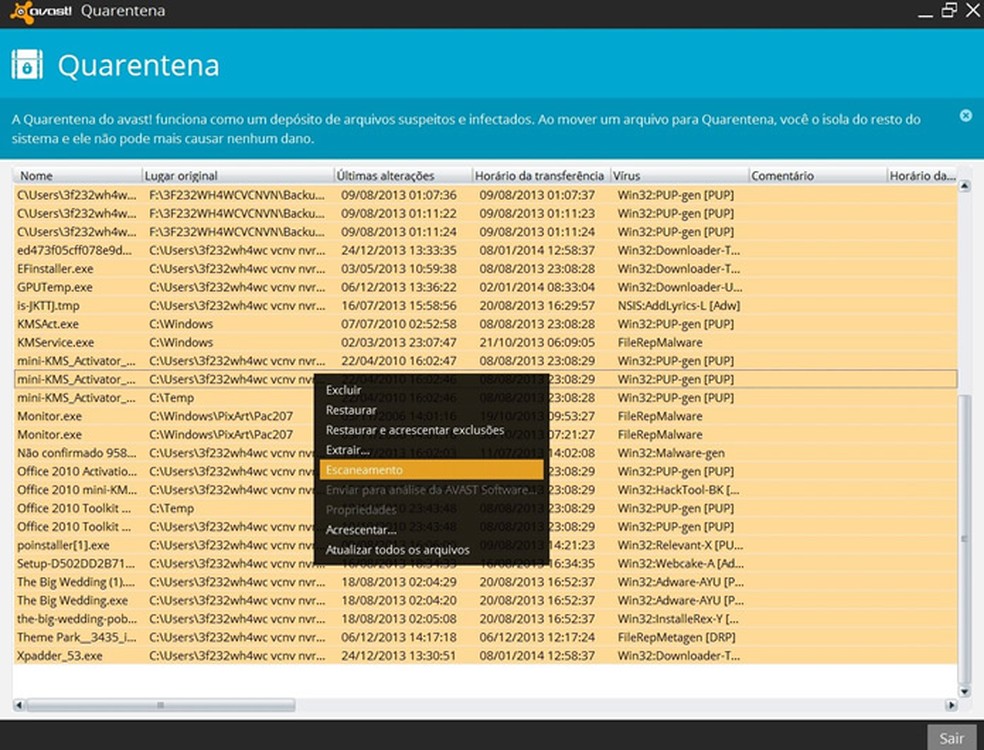Image resolution: width=984 pixels, height=750 pixels.
Task: Click the Horário da transferência column header
Action: click(x=541, y=175)
